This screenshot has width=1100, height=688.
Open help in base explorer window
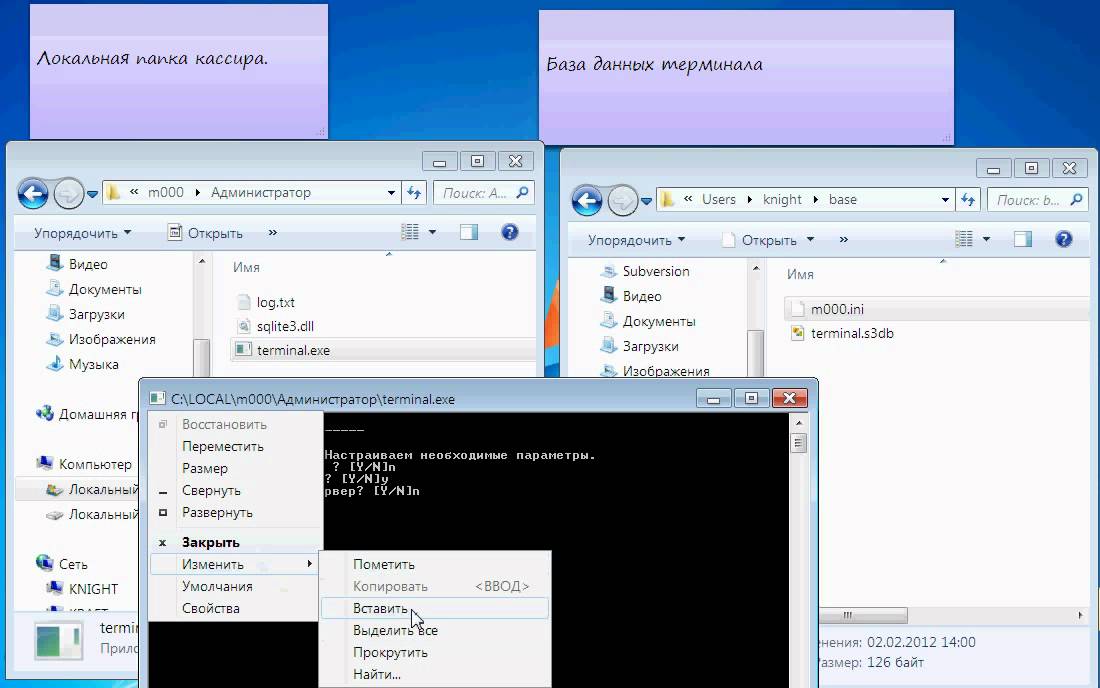click(1064, 239)
